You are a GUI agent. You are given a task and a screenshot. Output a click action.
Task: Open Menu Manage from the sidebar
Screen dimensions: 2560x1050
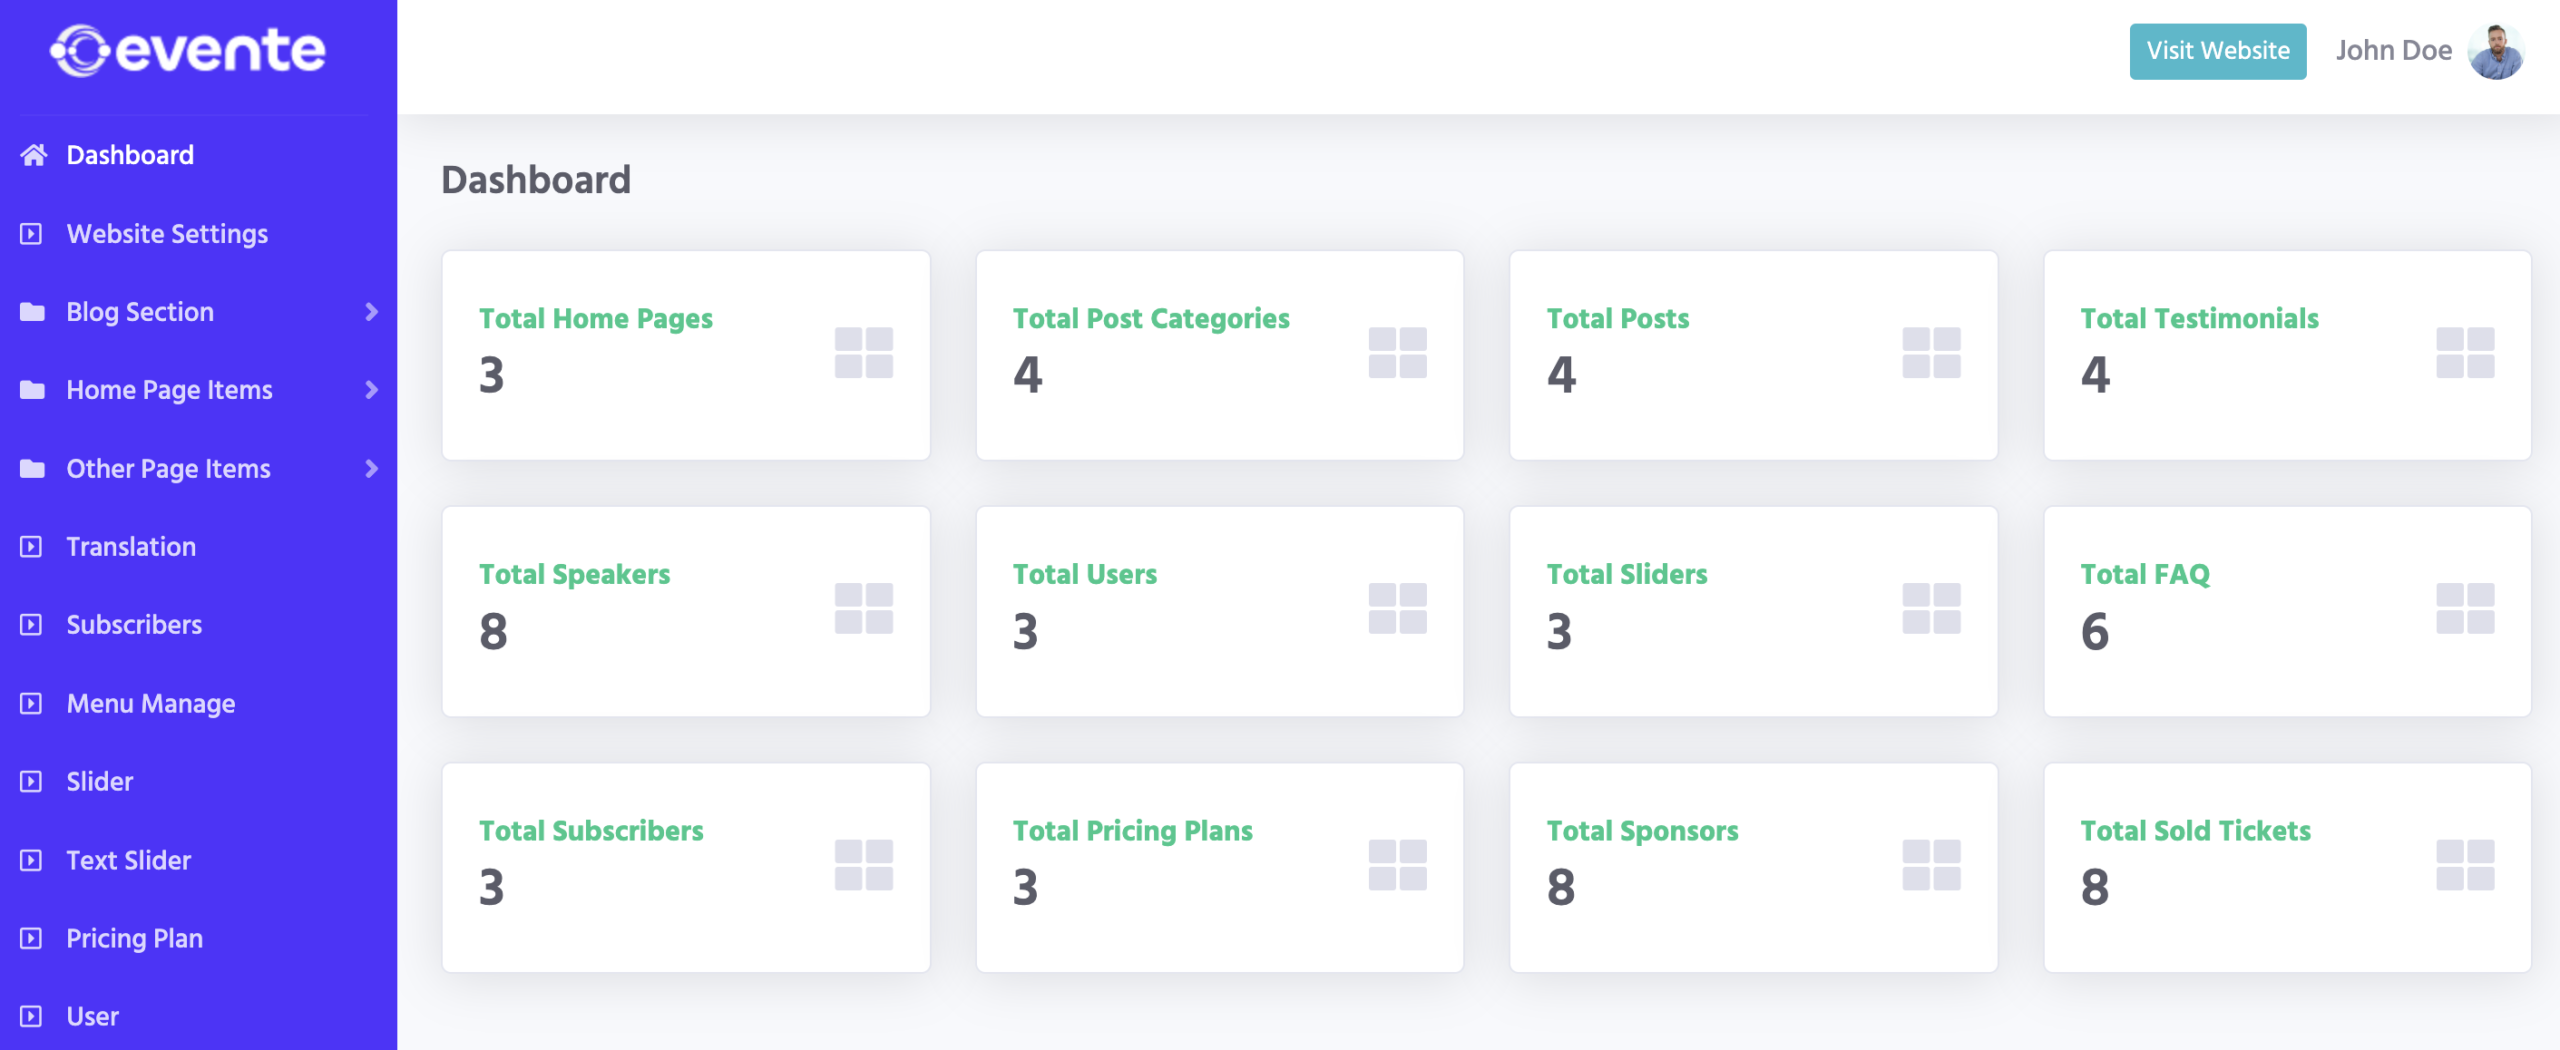(x=150, y=704)
